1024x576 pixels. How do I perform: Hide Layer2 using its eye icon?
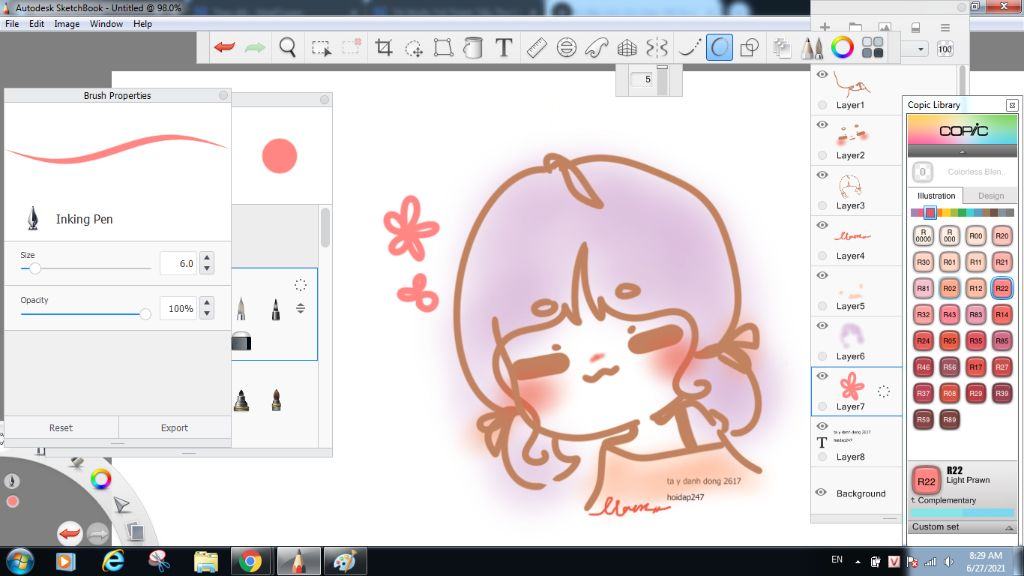[x=822, y=125]
